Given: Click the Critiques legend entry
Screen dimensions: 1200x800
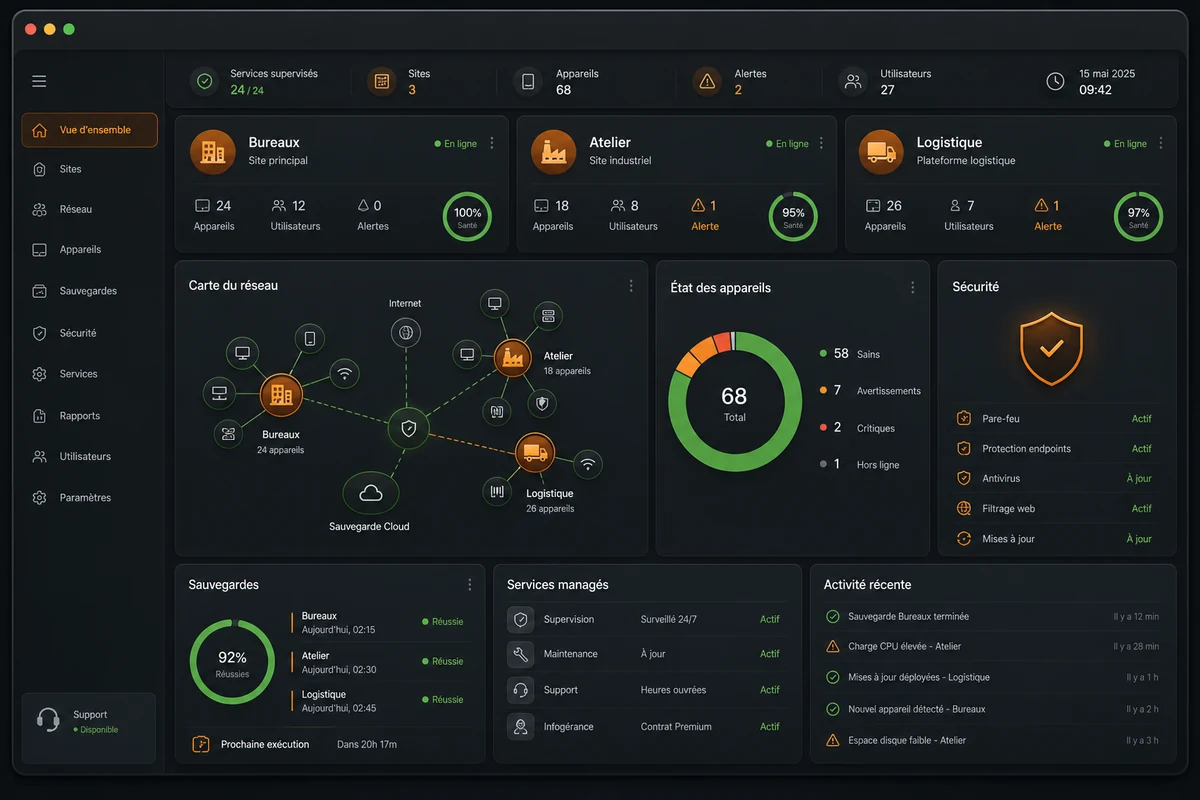Looking at the screenshot, I should click(x=857, y=428).
